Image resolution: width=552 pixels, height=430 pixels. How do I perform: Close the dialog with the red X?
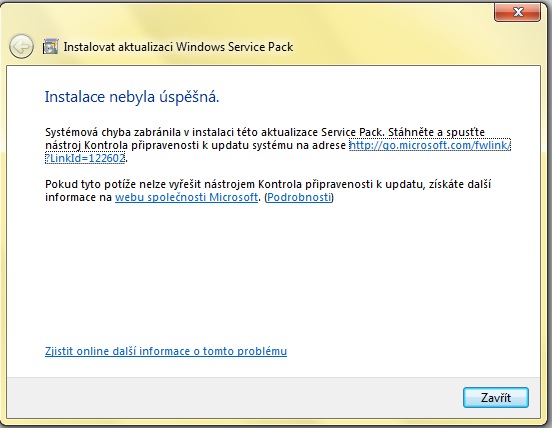tap(518, 12)
